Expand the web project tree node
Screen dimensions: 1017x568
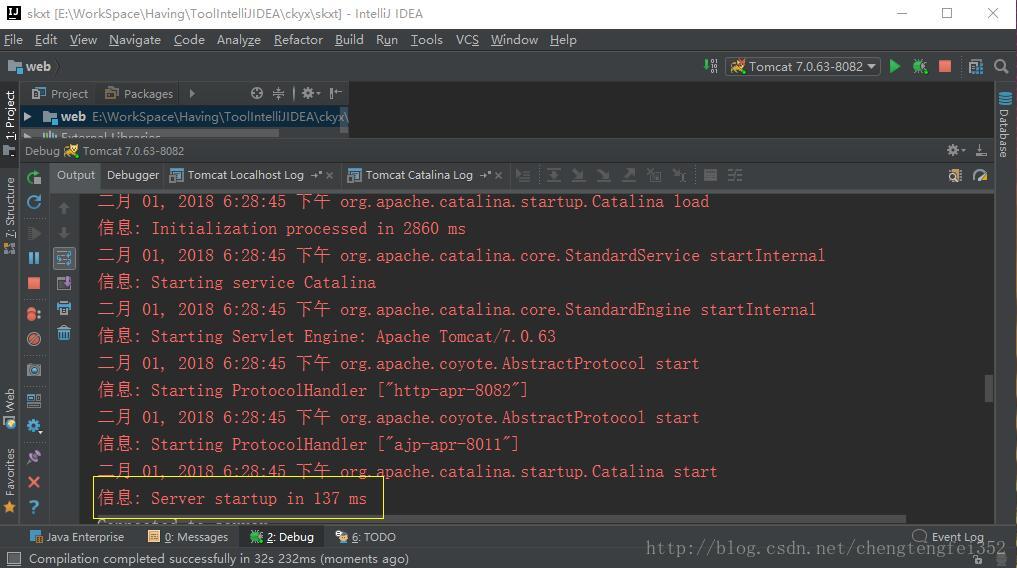point(28,117)
